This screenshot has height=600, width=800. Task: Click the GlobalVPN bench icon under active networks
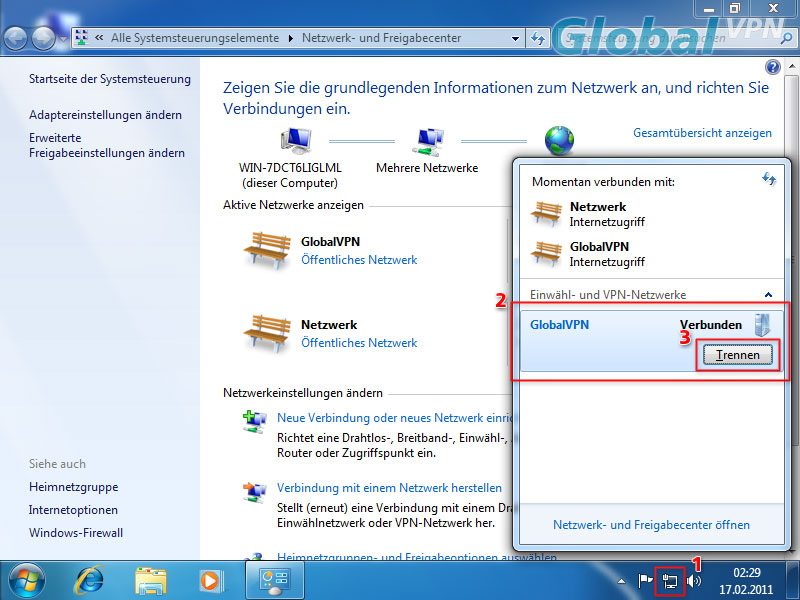(x=266, y=251)
